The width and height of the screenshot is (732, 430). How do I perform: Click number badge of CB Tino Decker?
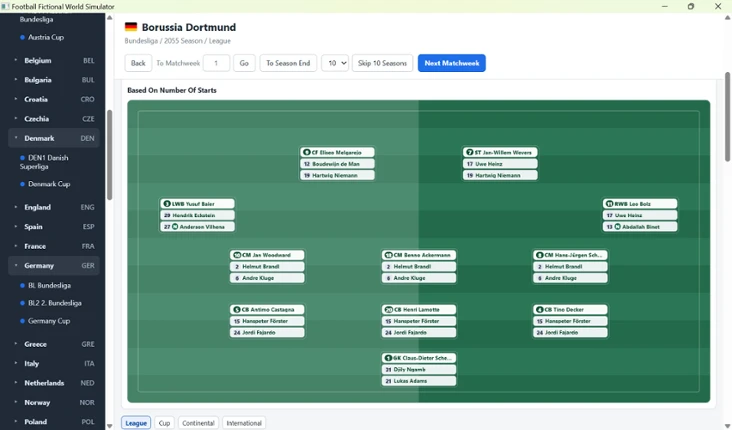[x=539, y=310]
